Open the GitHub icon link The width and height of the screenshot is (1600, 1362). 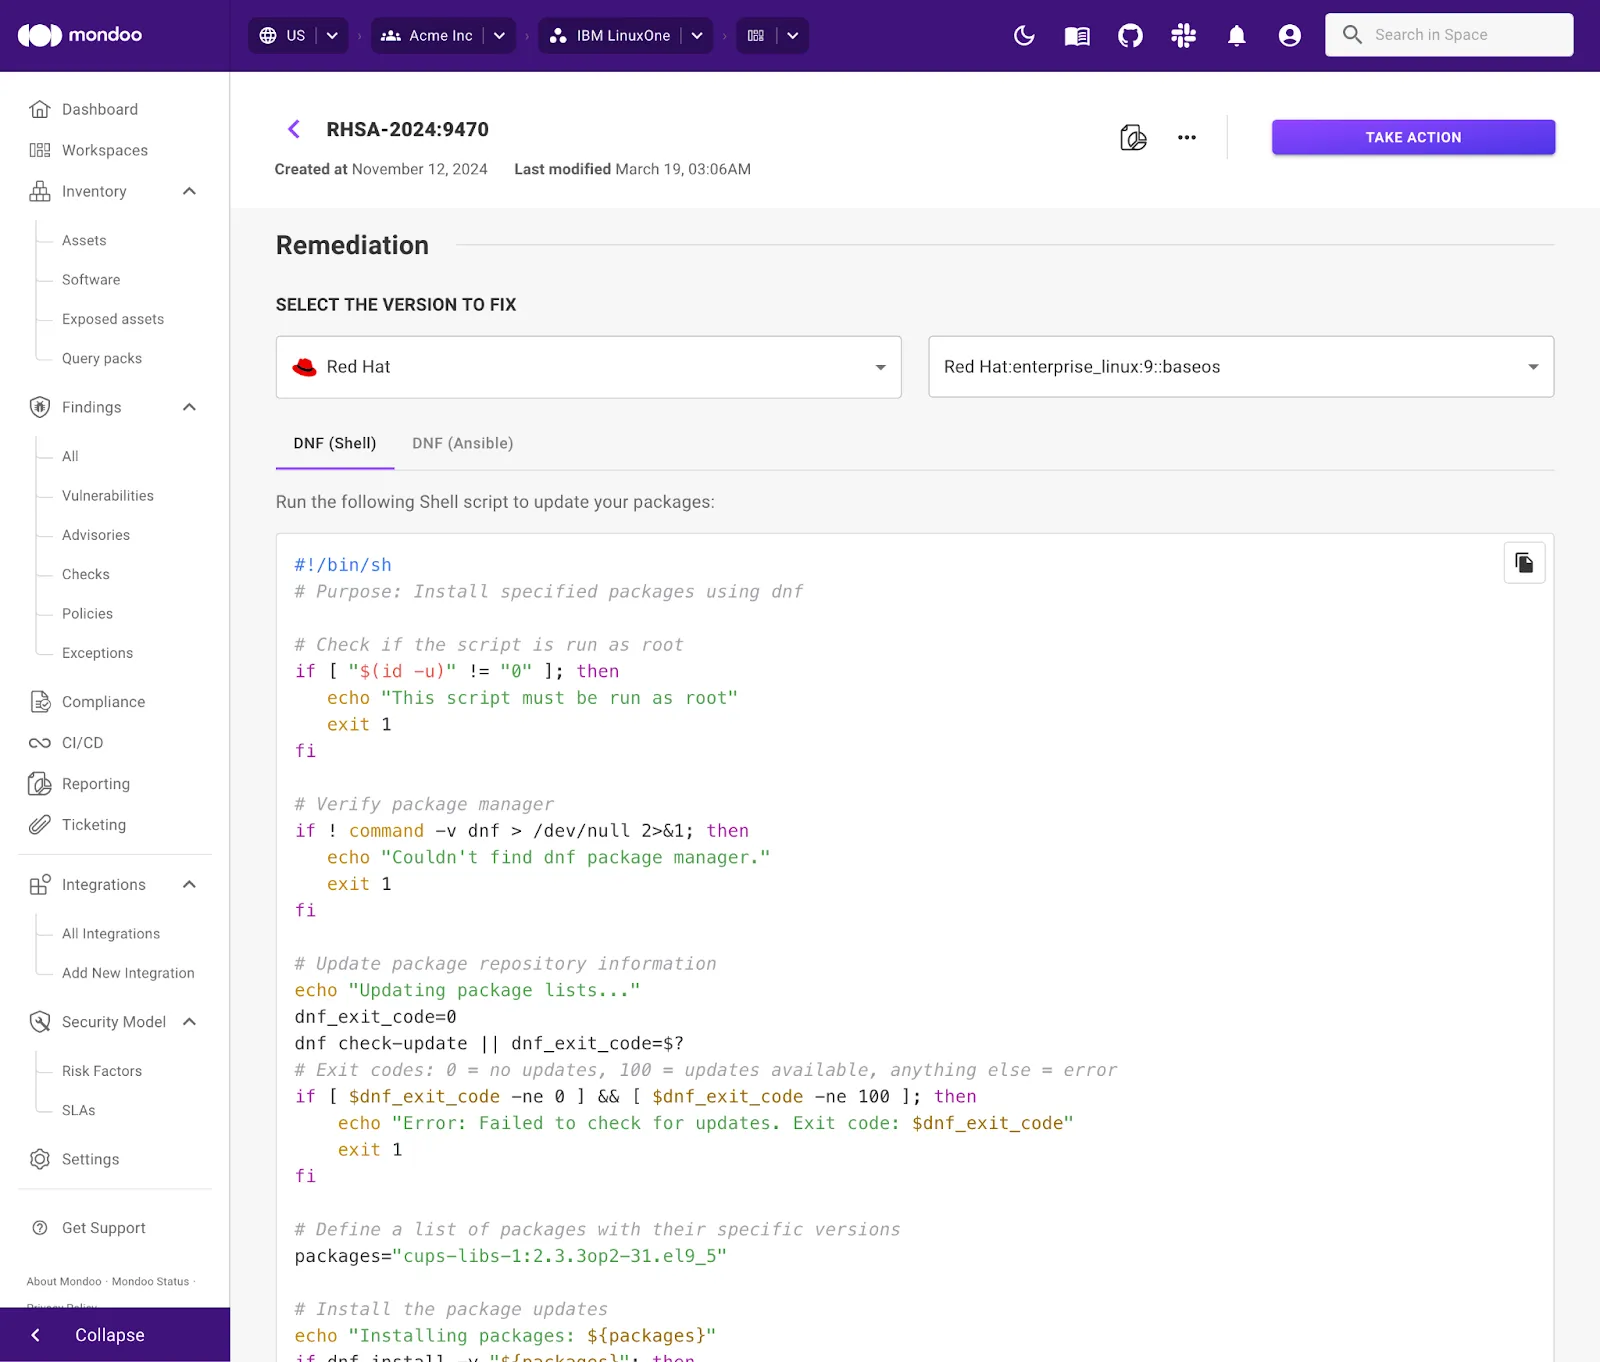(x=1130, y=36)
